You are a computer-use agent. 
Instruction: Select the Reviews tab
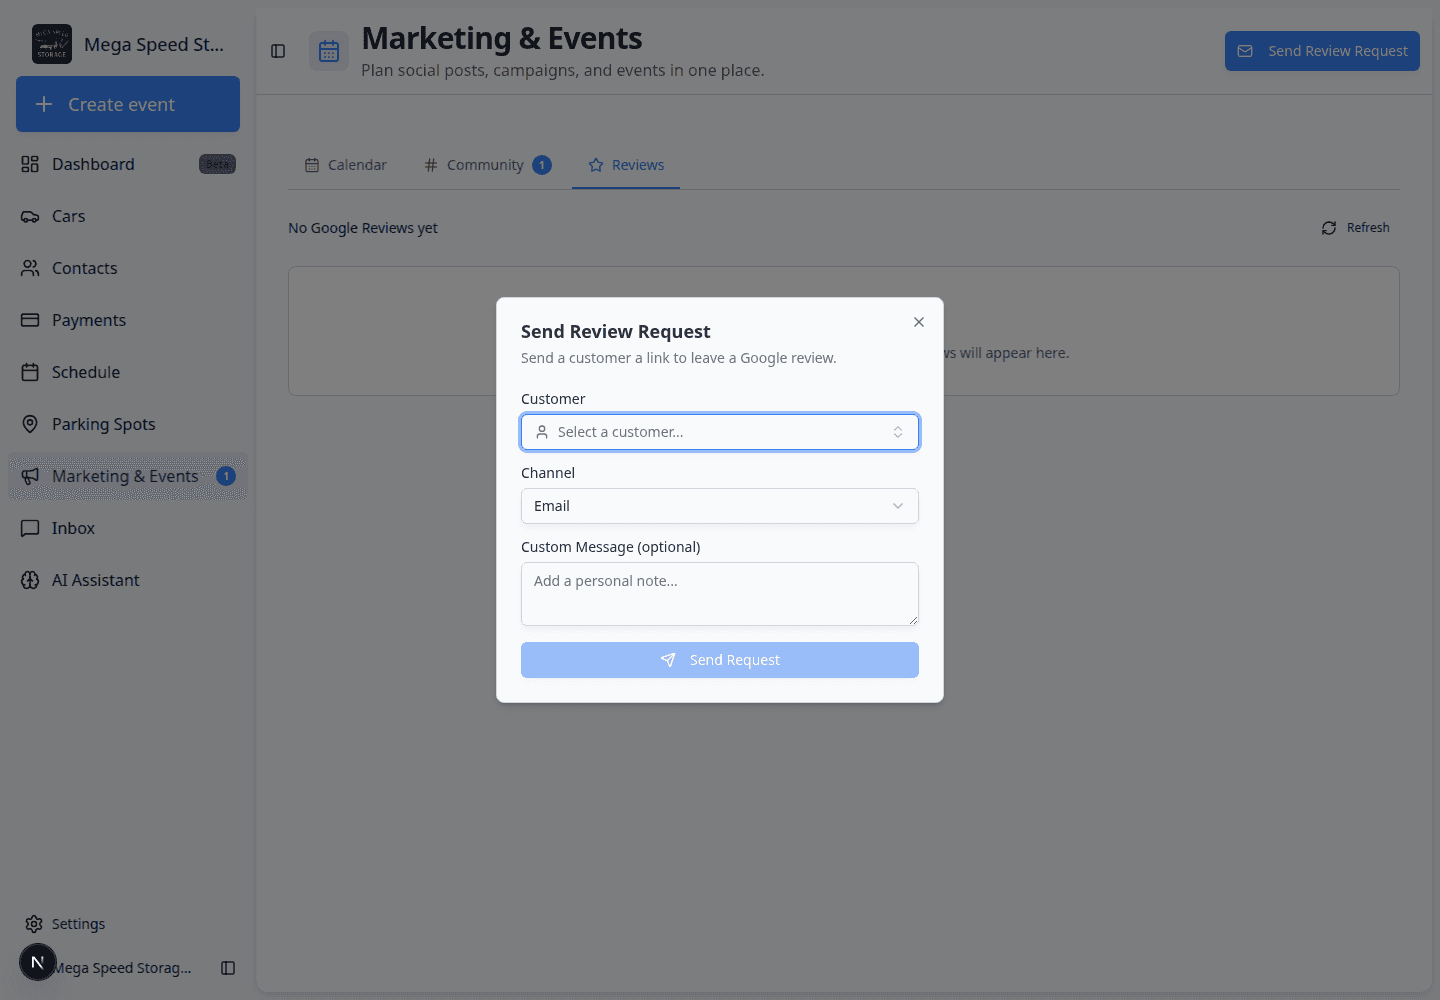click(626, 165)
